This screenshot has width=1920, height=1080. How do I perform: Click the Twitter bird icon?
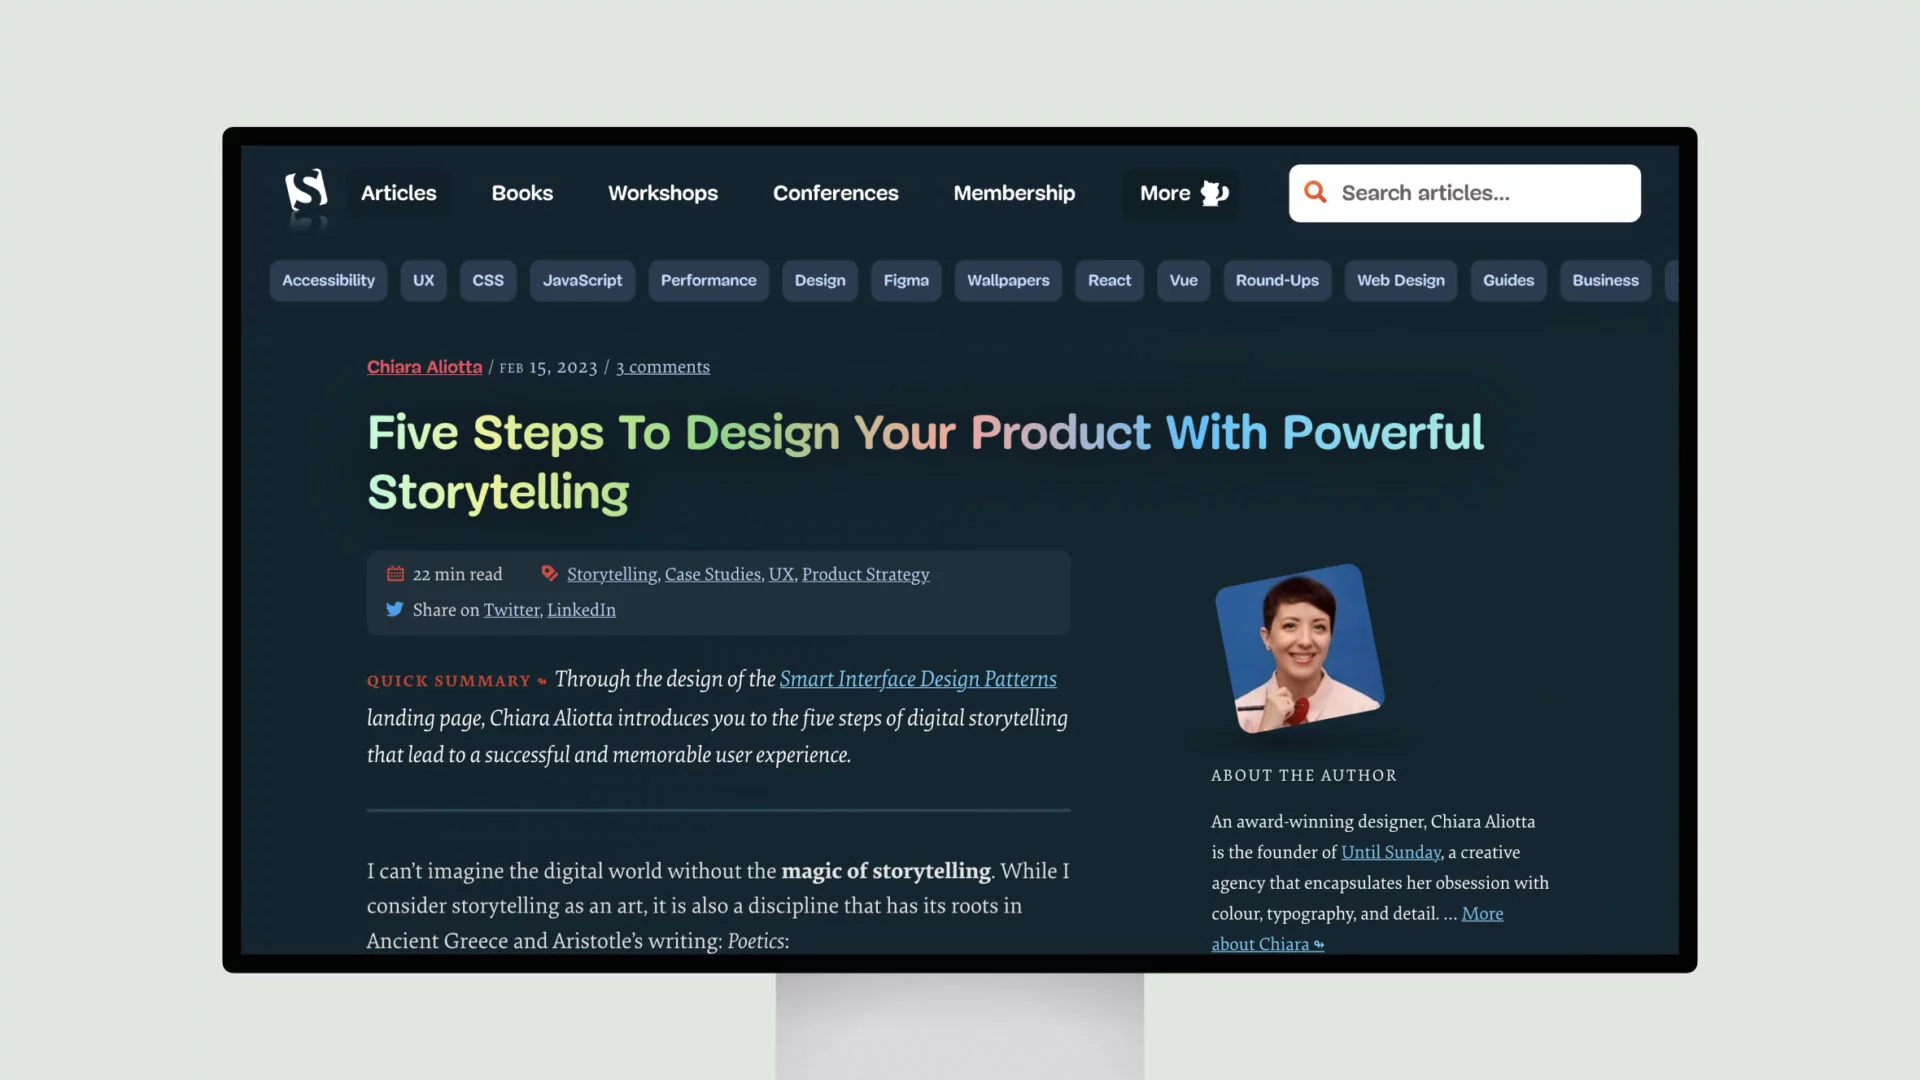pyautogui.click(x=394, y=608)
